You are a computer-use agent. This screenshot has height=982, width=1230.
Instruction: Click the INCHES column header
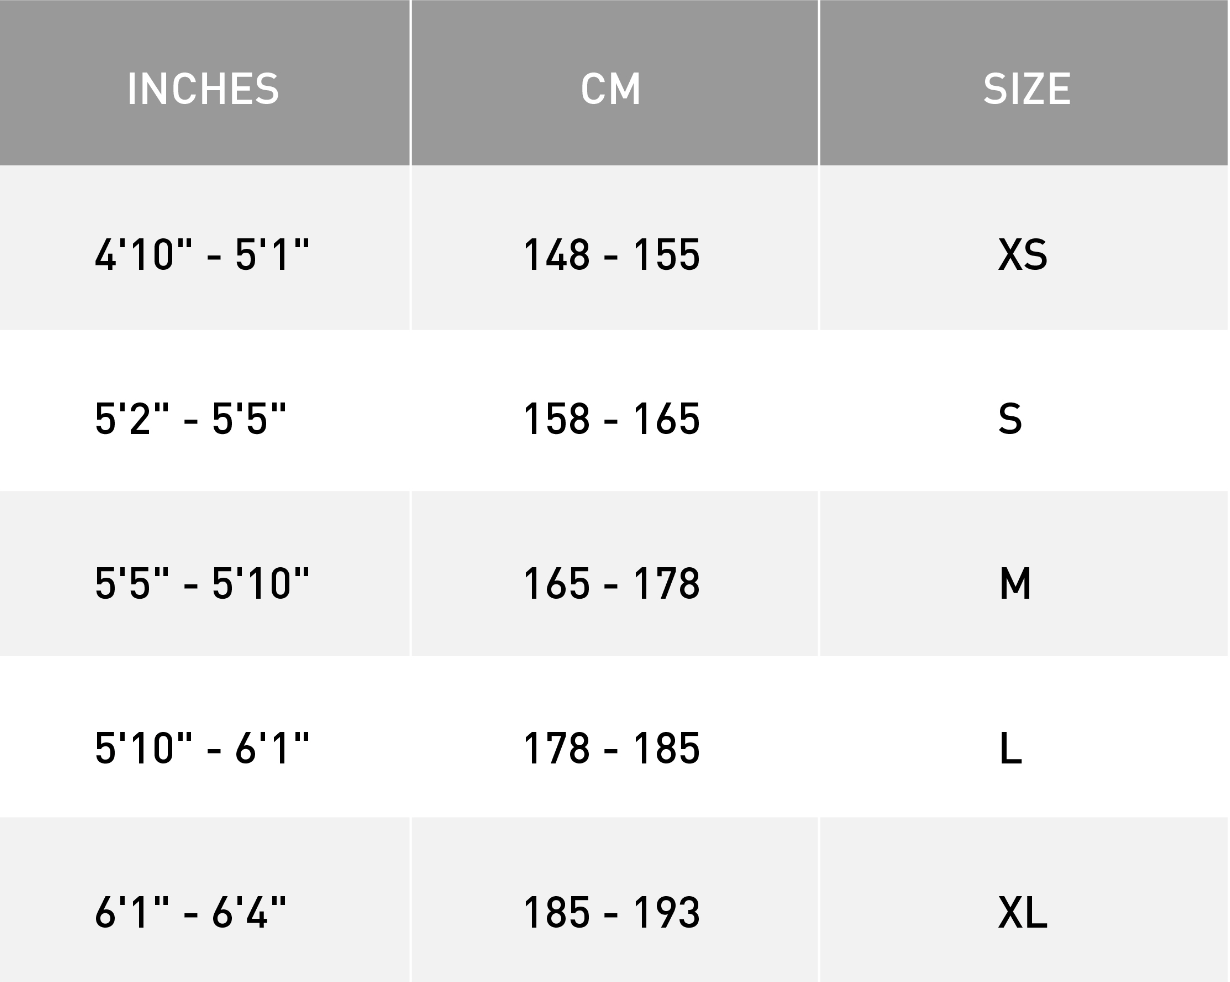point(203,89)
